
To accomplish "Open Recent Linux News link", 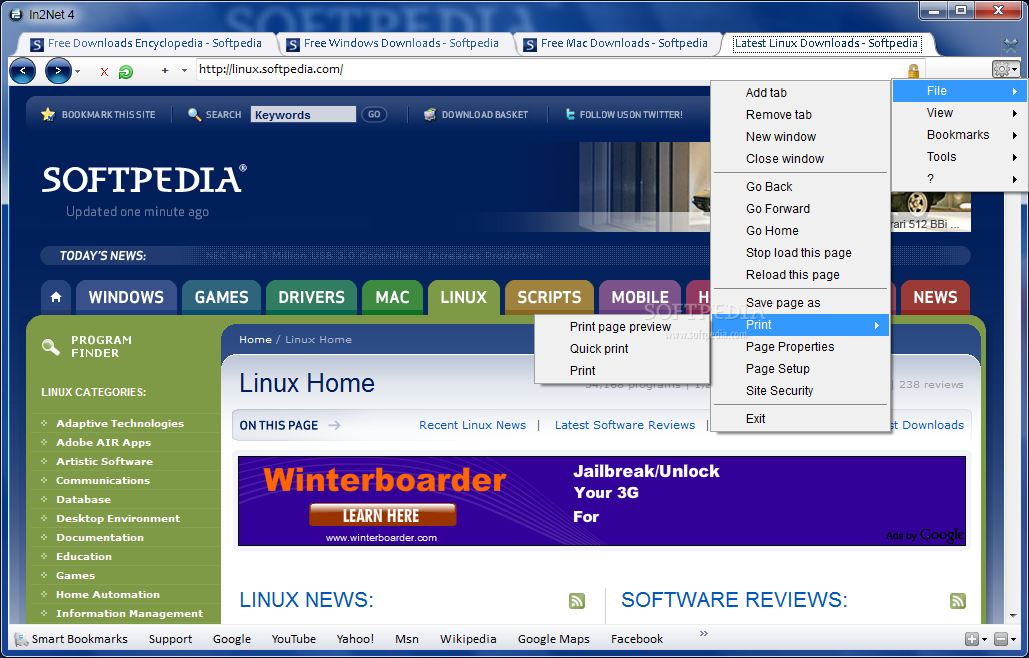I will coord(472,425).
